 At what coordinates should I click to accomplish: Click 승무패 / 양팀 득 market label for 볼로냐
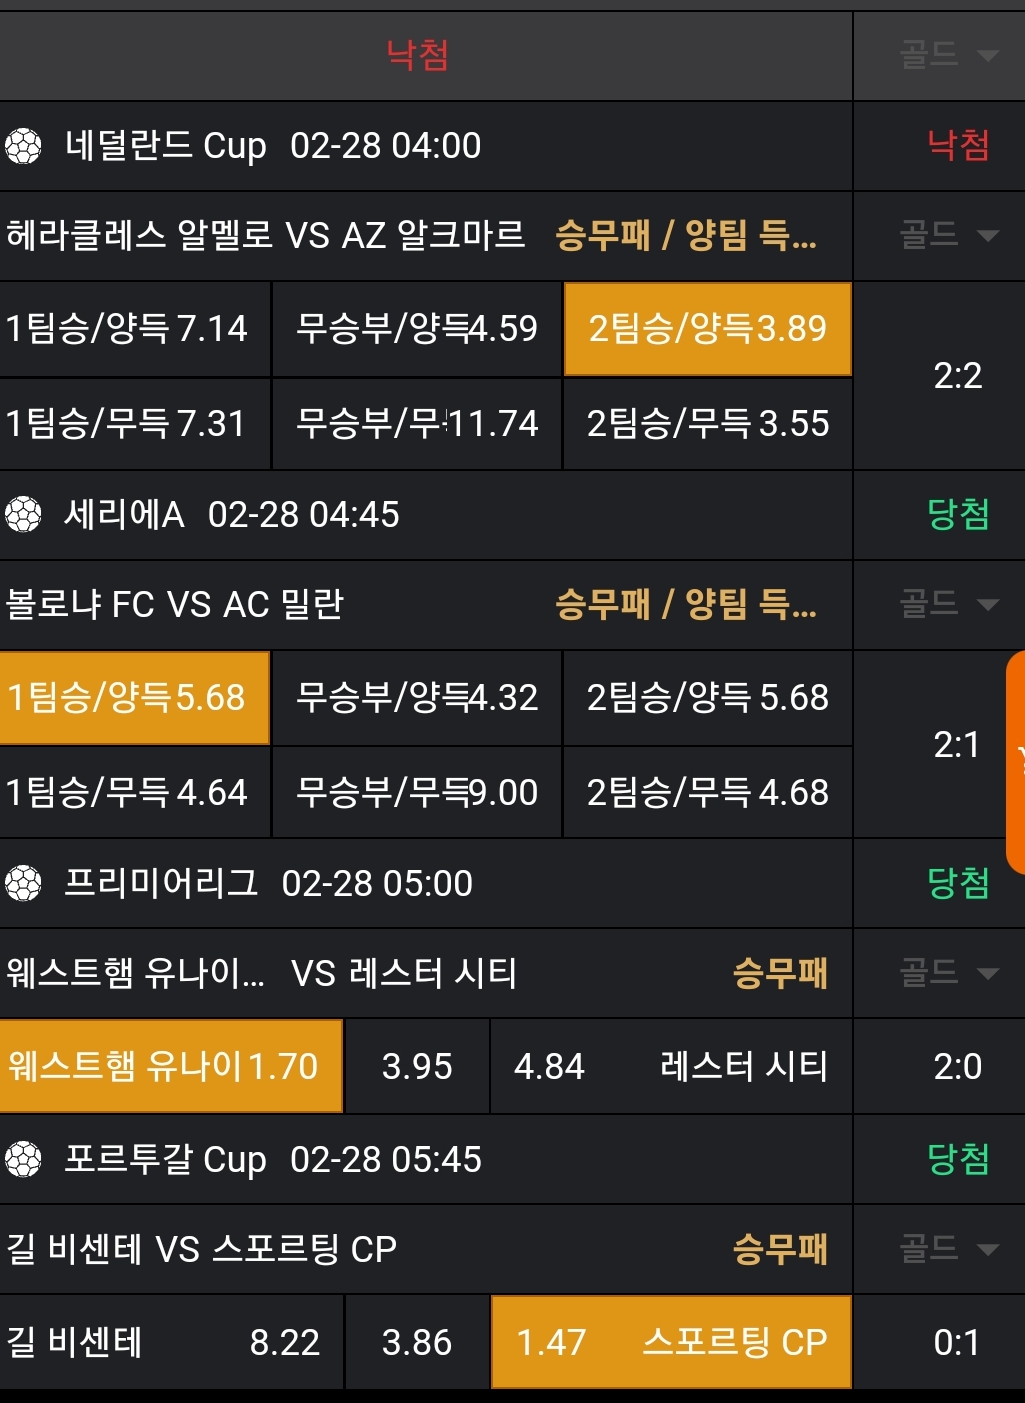click(686, 604)
